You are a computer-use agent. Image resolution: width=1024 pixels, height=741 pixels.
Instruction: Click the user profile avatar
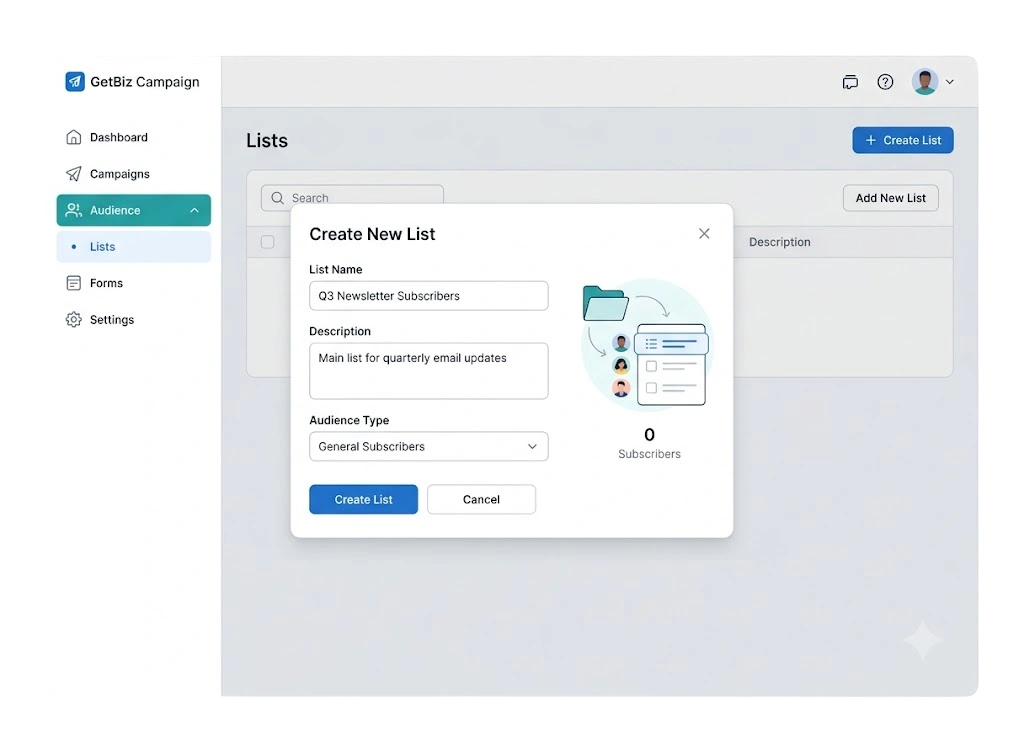[925, 82]
